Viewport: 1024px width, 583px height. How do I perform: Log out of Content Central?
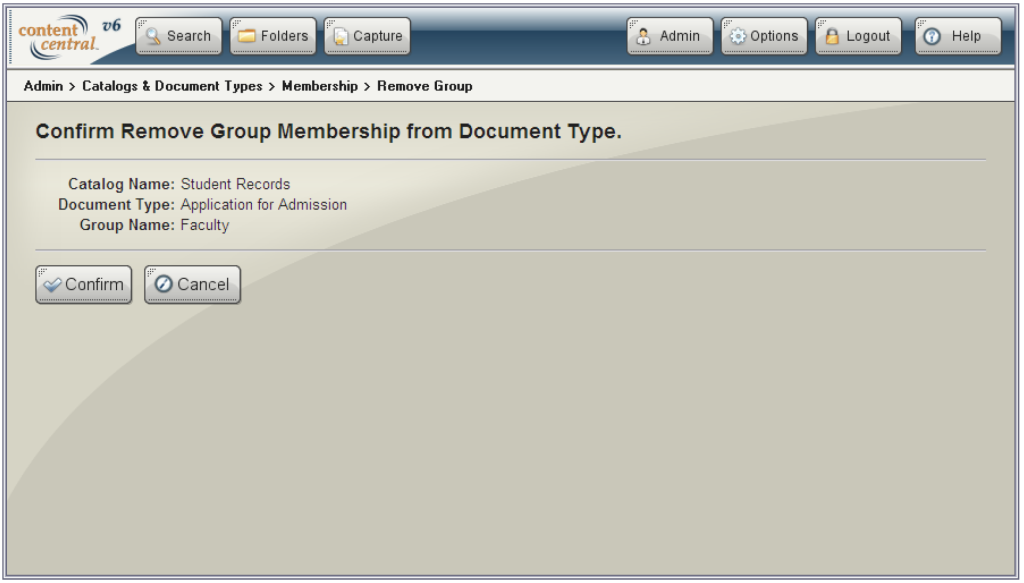click(857, 35)
